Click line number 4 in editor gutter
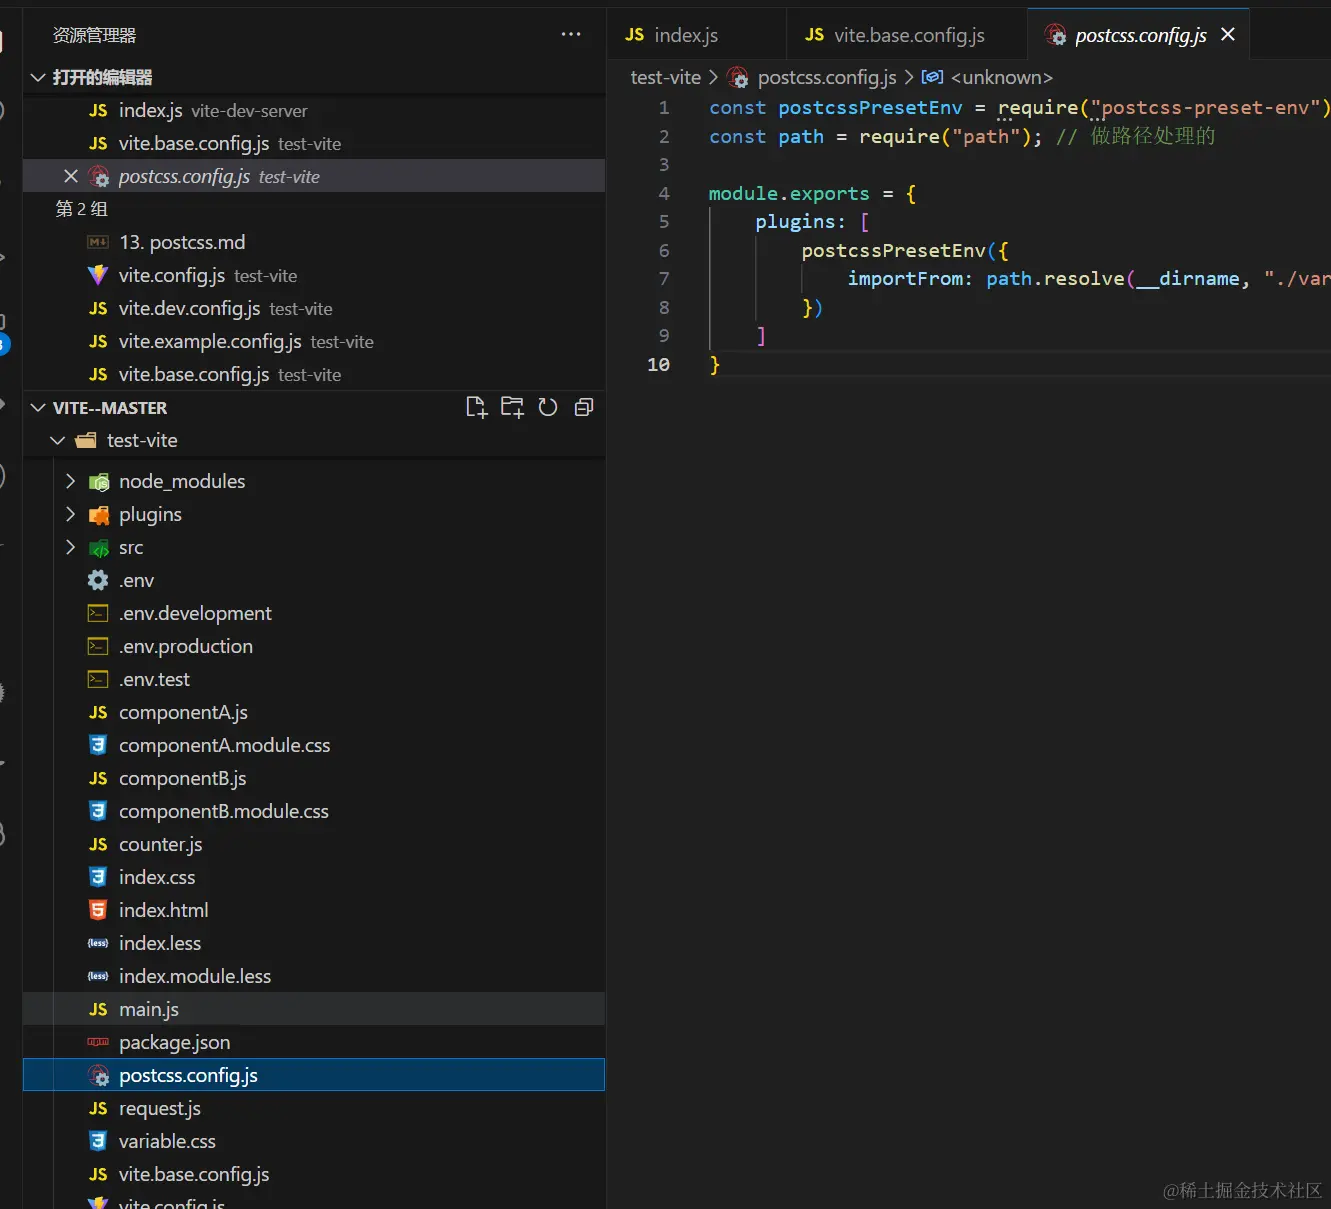 click(664, 193)
